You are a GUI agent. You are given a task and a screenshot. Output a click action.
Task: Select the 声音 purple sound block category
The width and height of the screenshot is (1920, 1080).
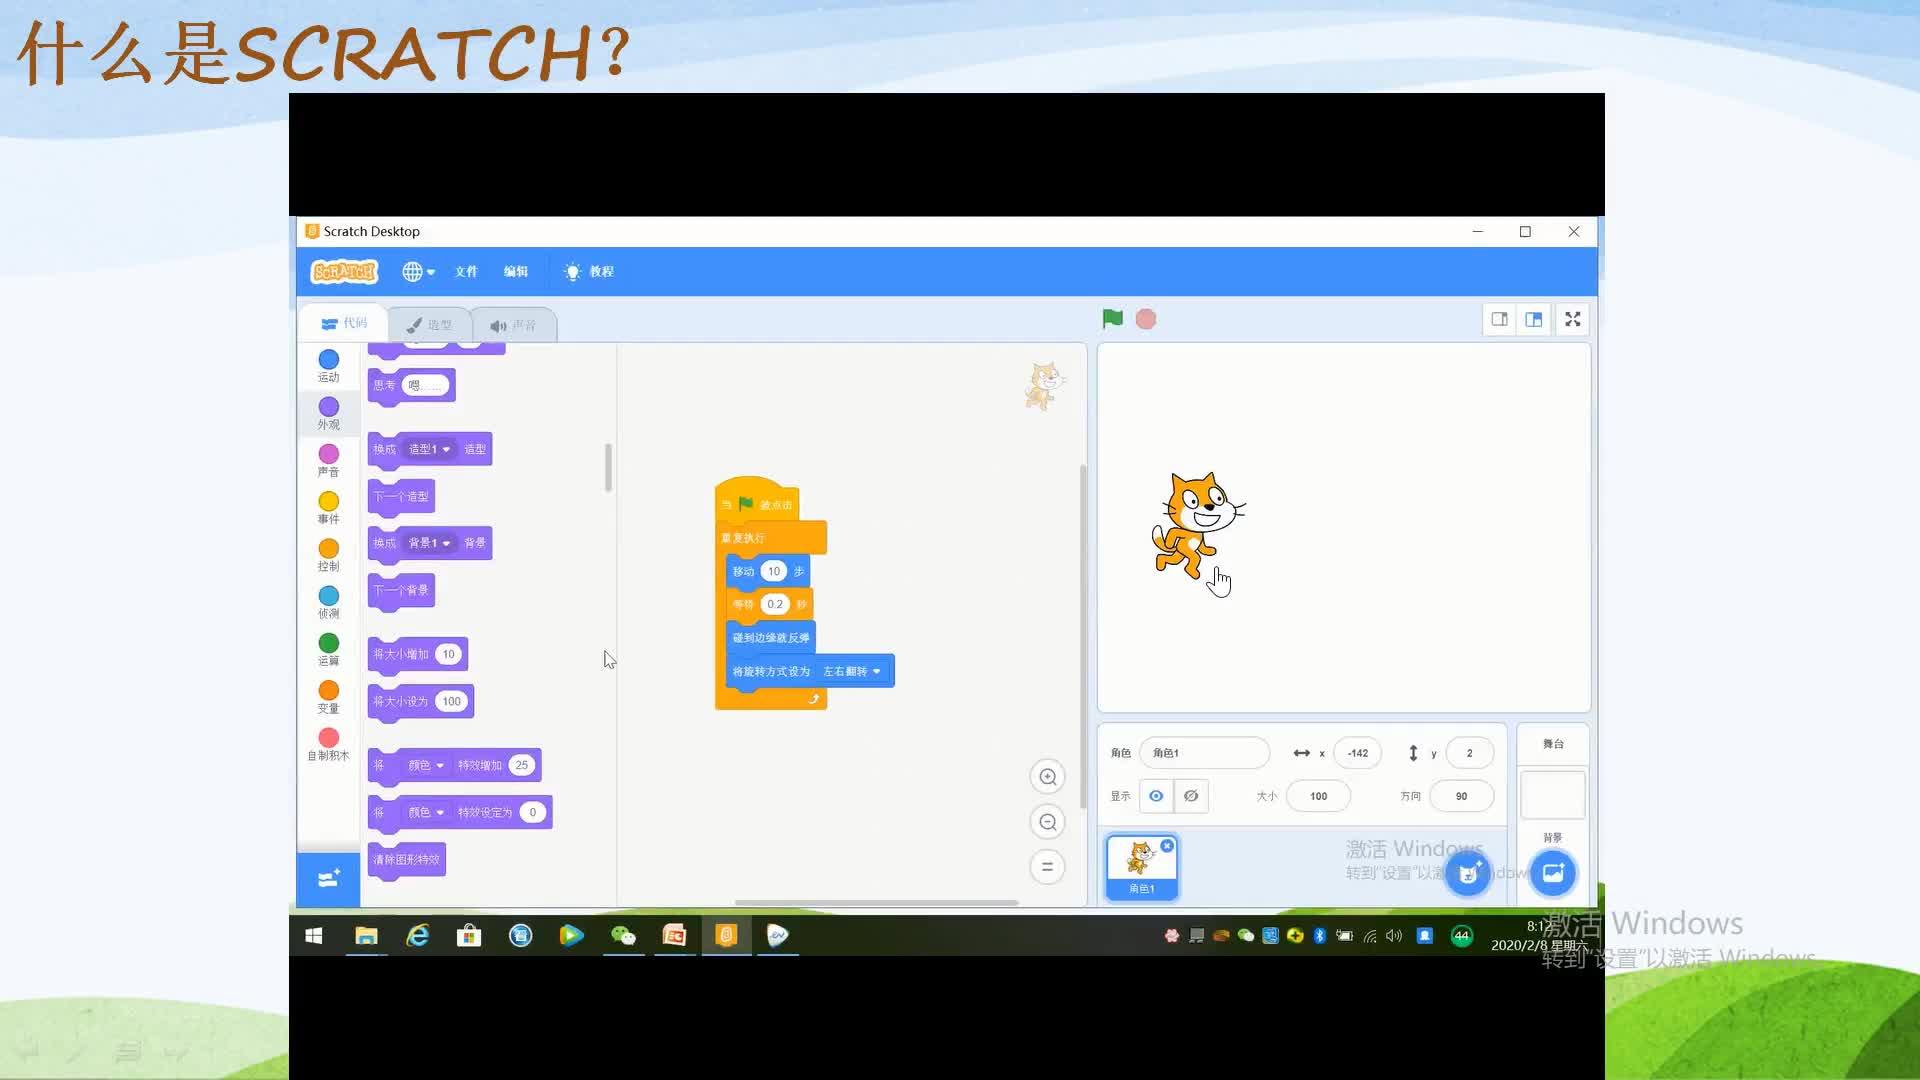click(328, 460)
